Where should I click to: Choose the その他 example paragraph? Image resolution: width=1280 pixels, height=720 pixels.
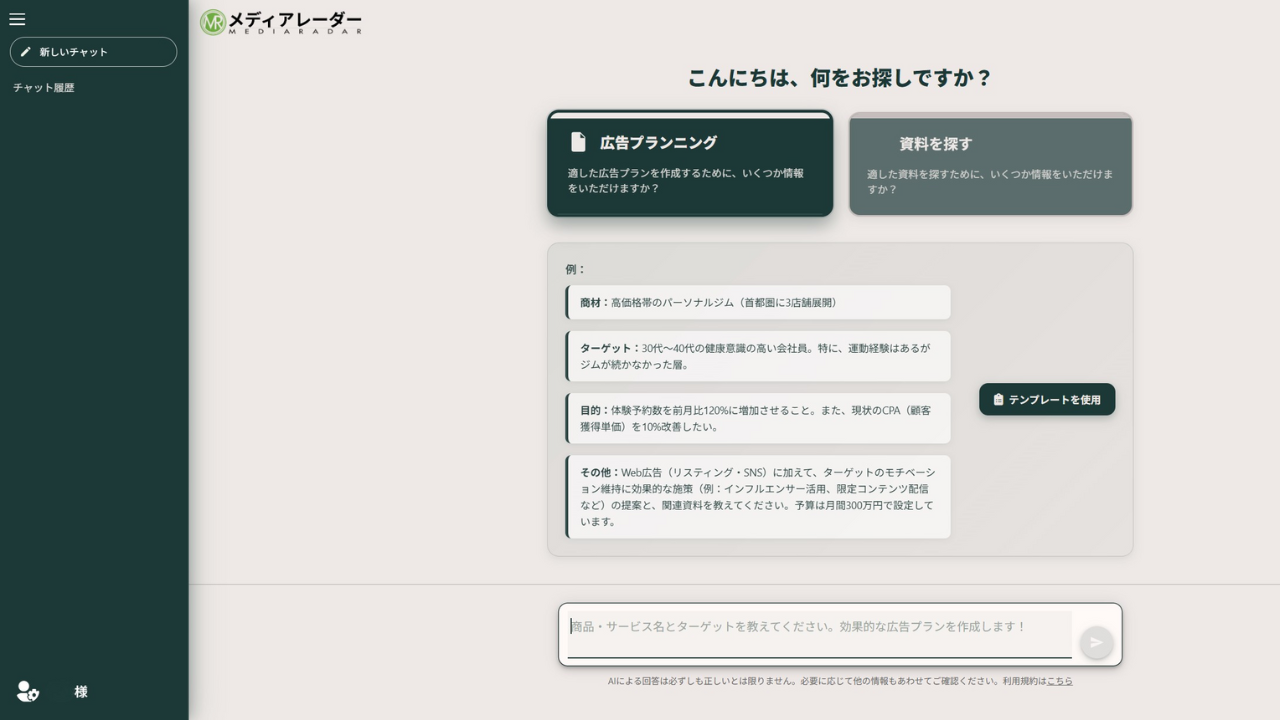(758, 497)
